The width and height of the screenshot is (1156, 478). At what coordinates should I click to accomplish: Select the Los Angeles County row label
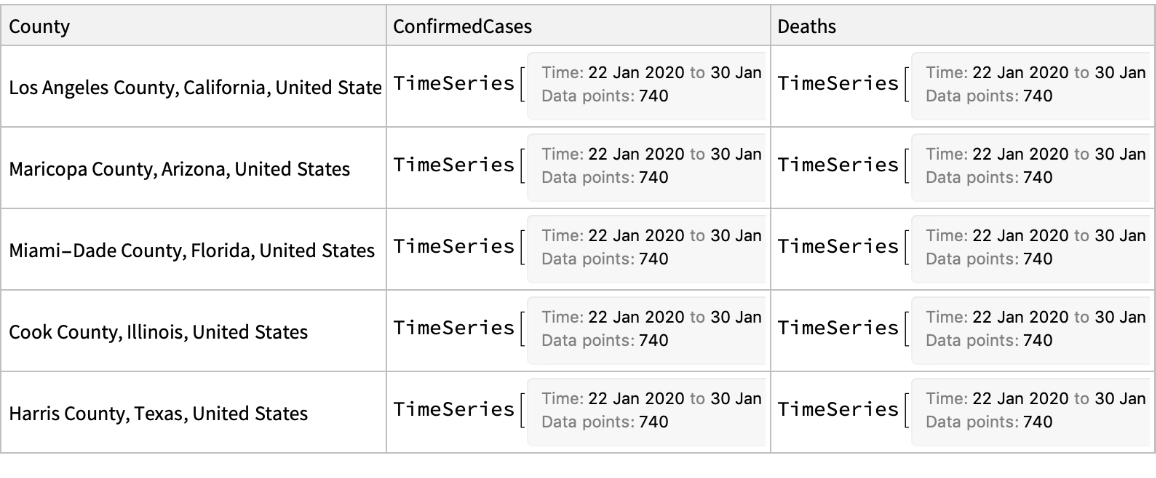[x=196, y=88]
